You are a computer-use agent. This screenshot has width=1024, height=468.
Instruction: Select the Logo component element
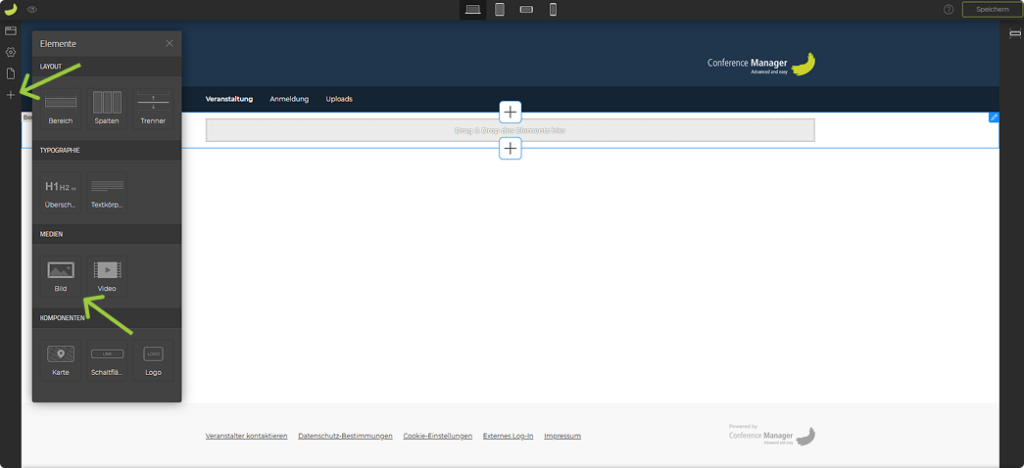tap(153, 360)
